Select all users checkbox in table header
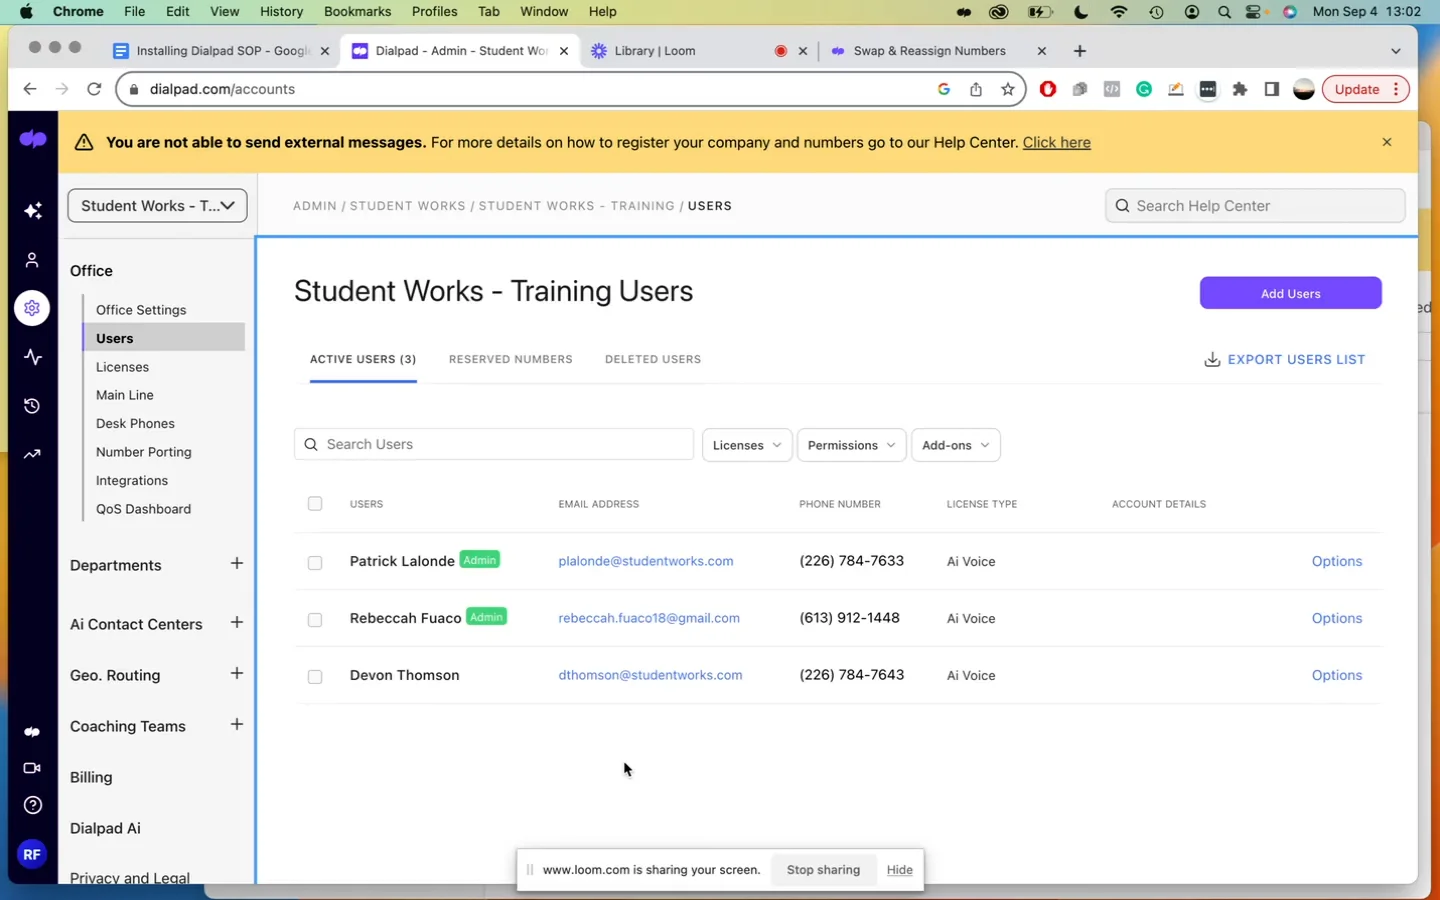 (315, 504)
